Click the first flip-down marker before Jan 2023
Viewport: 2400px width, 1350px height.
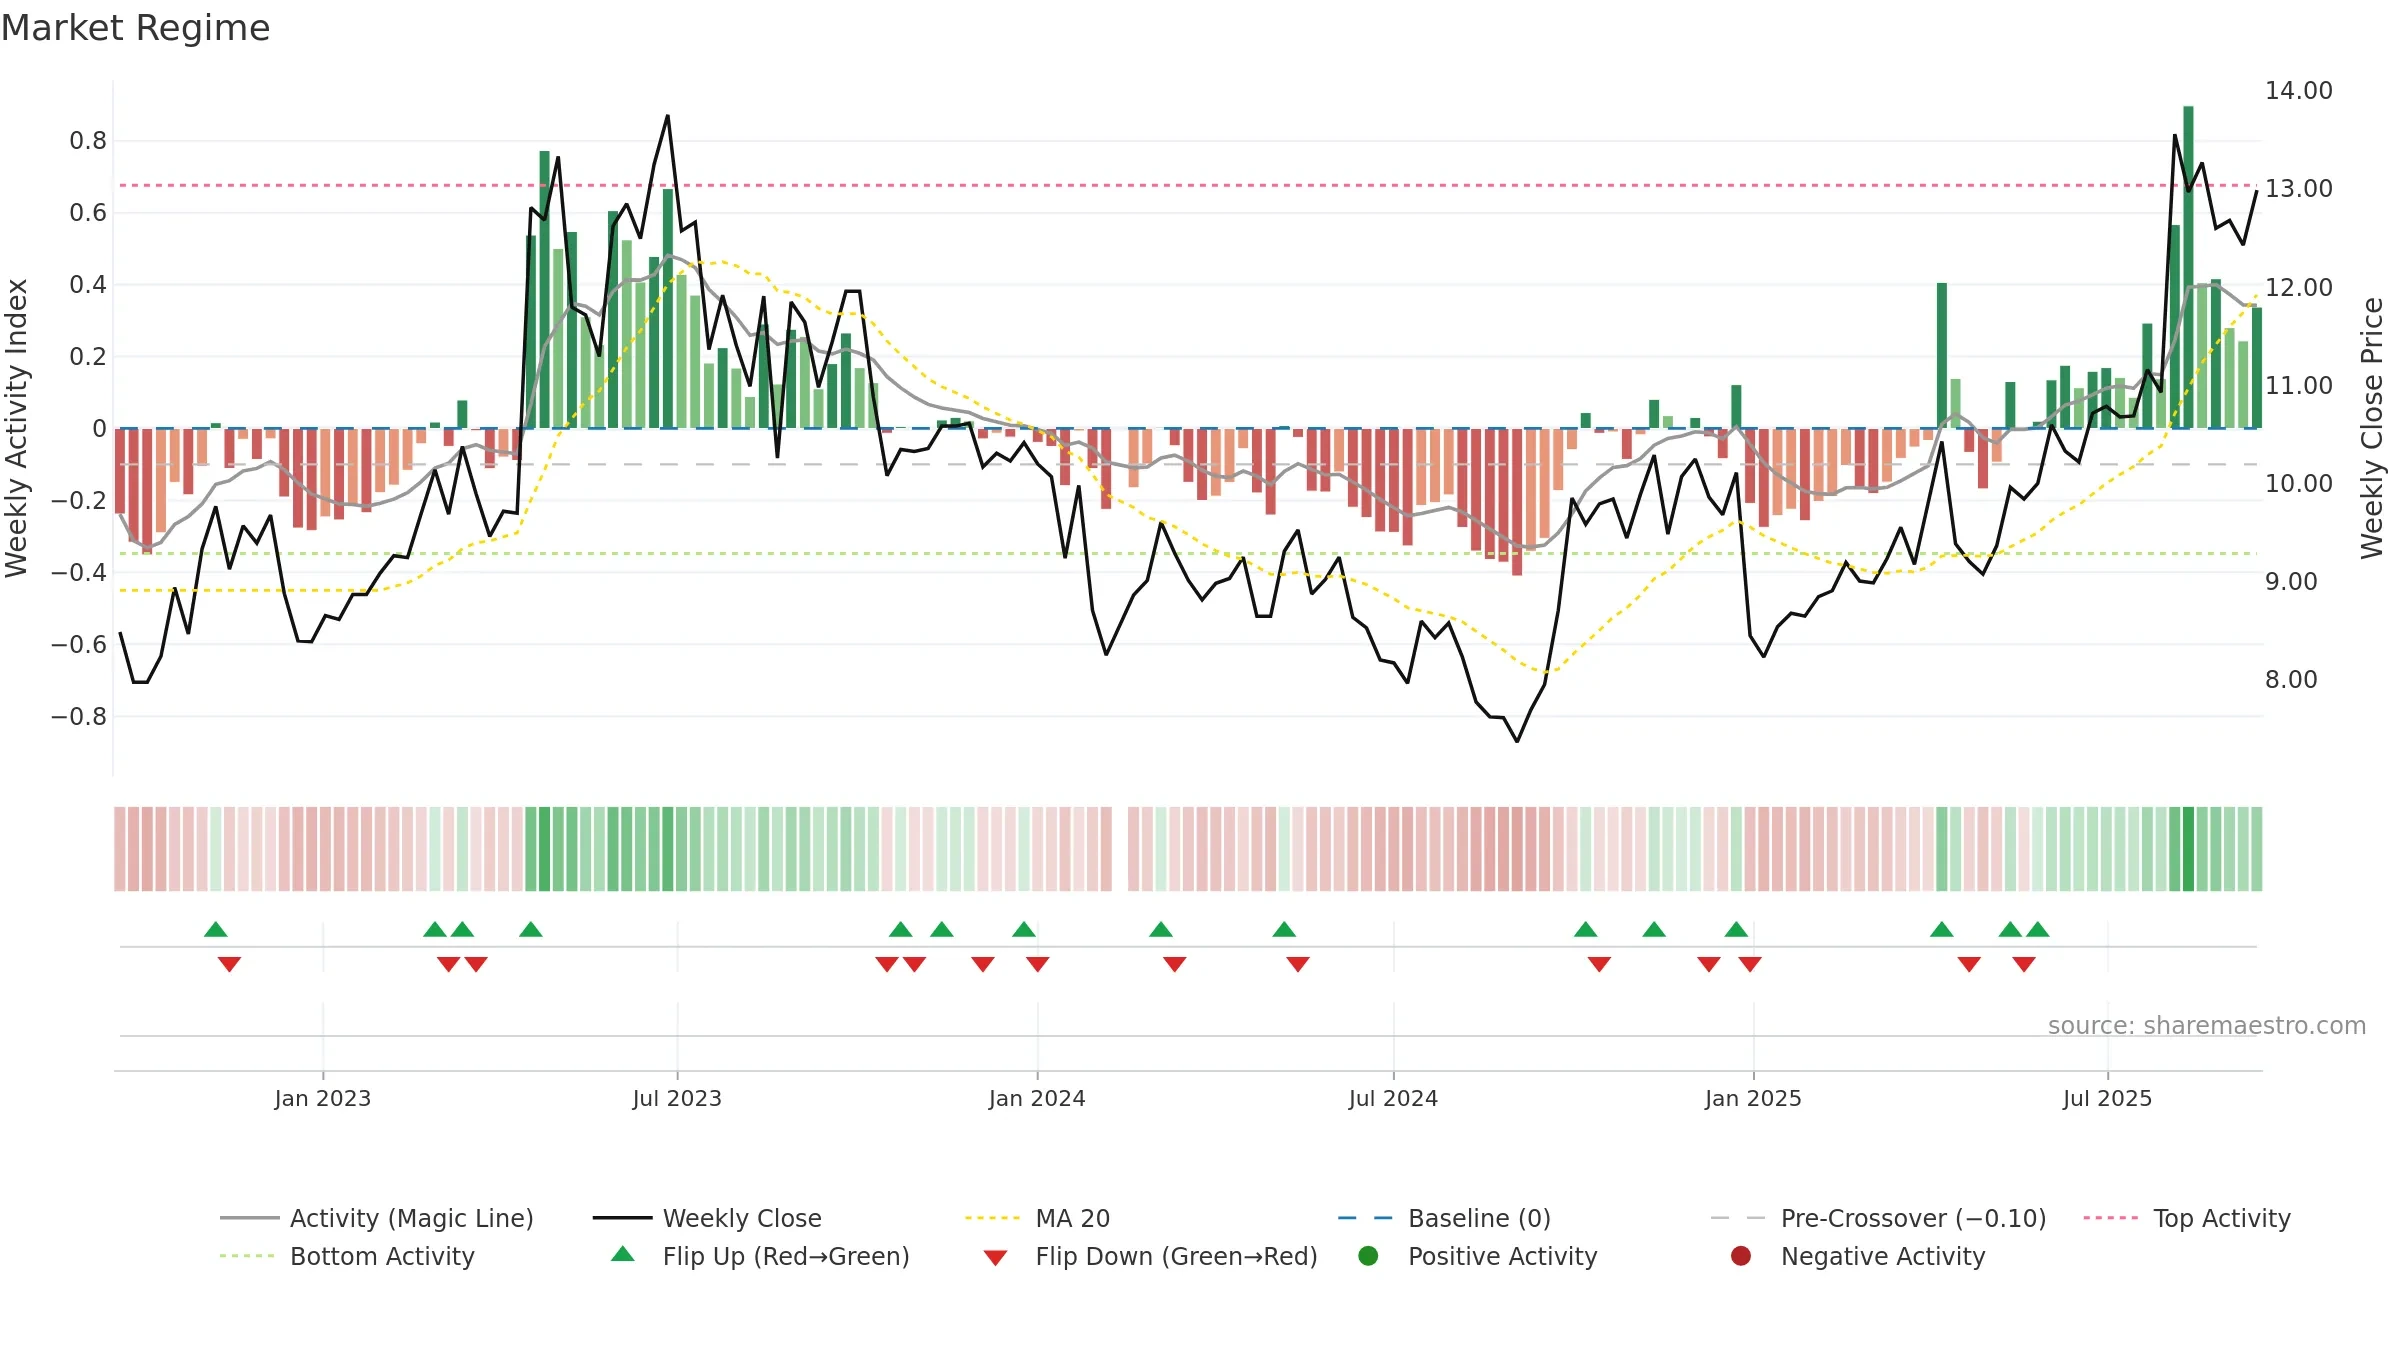coord(229,964)
